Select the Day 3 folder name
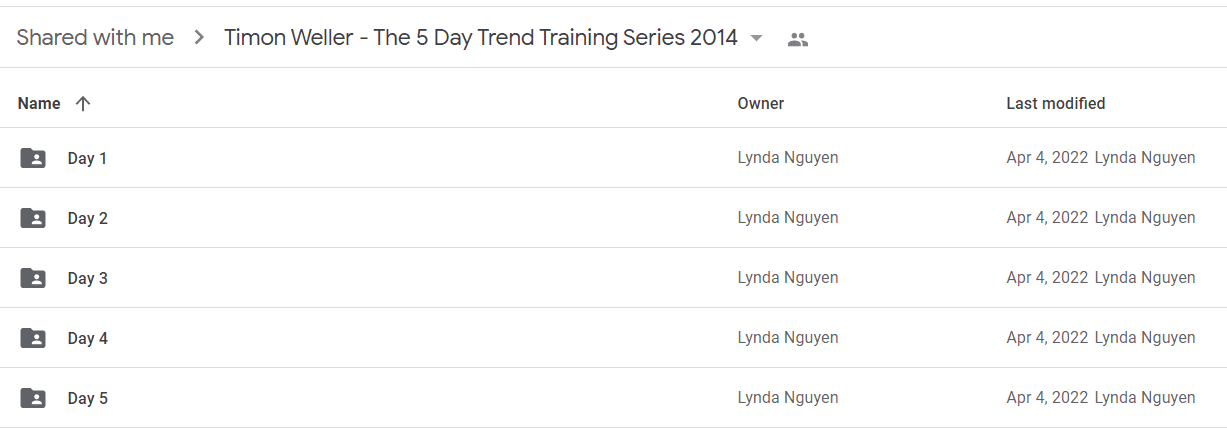This screenshot has height=429, width=1227. (x=87, y=278)
